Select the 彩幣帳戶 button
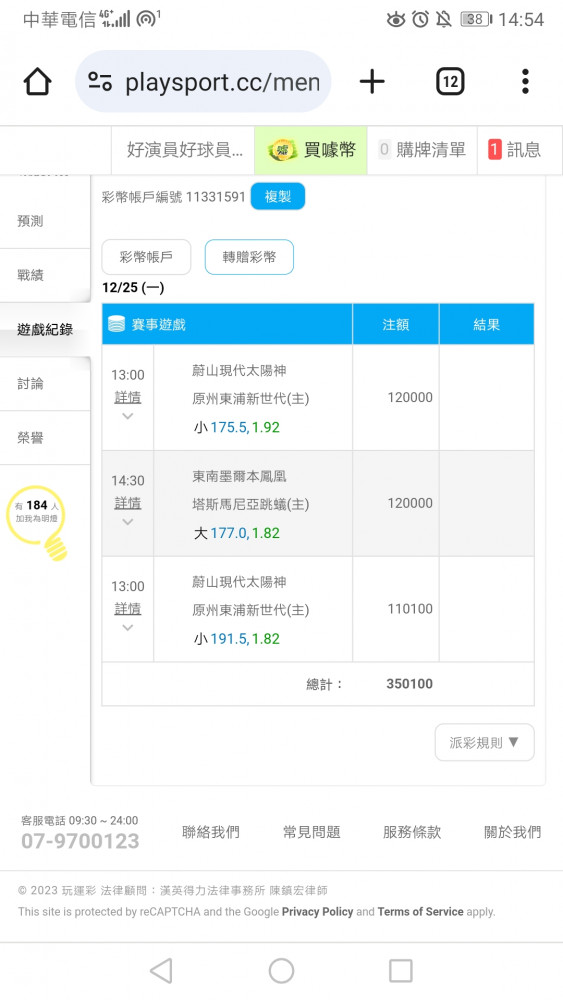 pyautogui.click(x=146, y=257)
